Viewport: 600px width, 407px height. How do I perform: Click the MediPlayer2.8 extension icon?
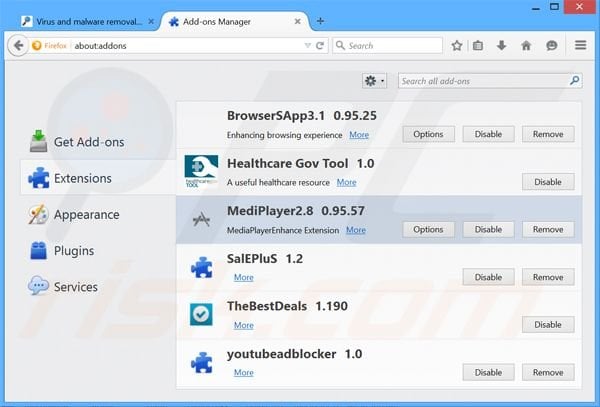click(202, 219)
